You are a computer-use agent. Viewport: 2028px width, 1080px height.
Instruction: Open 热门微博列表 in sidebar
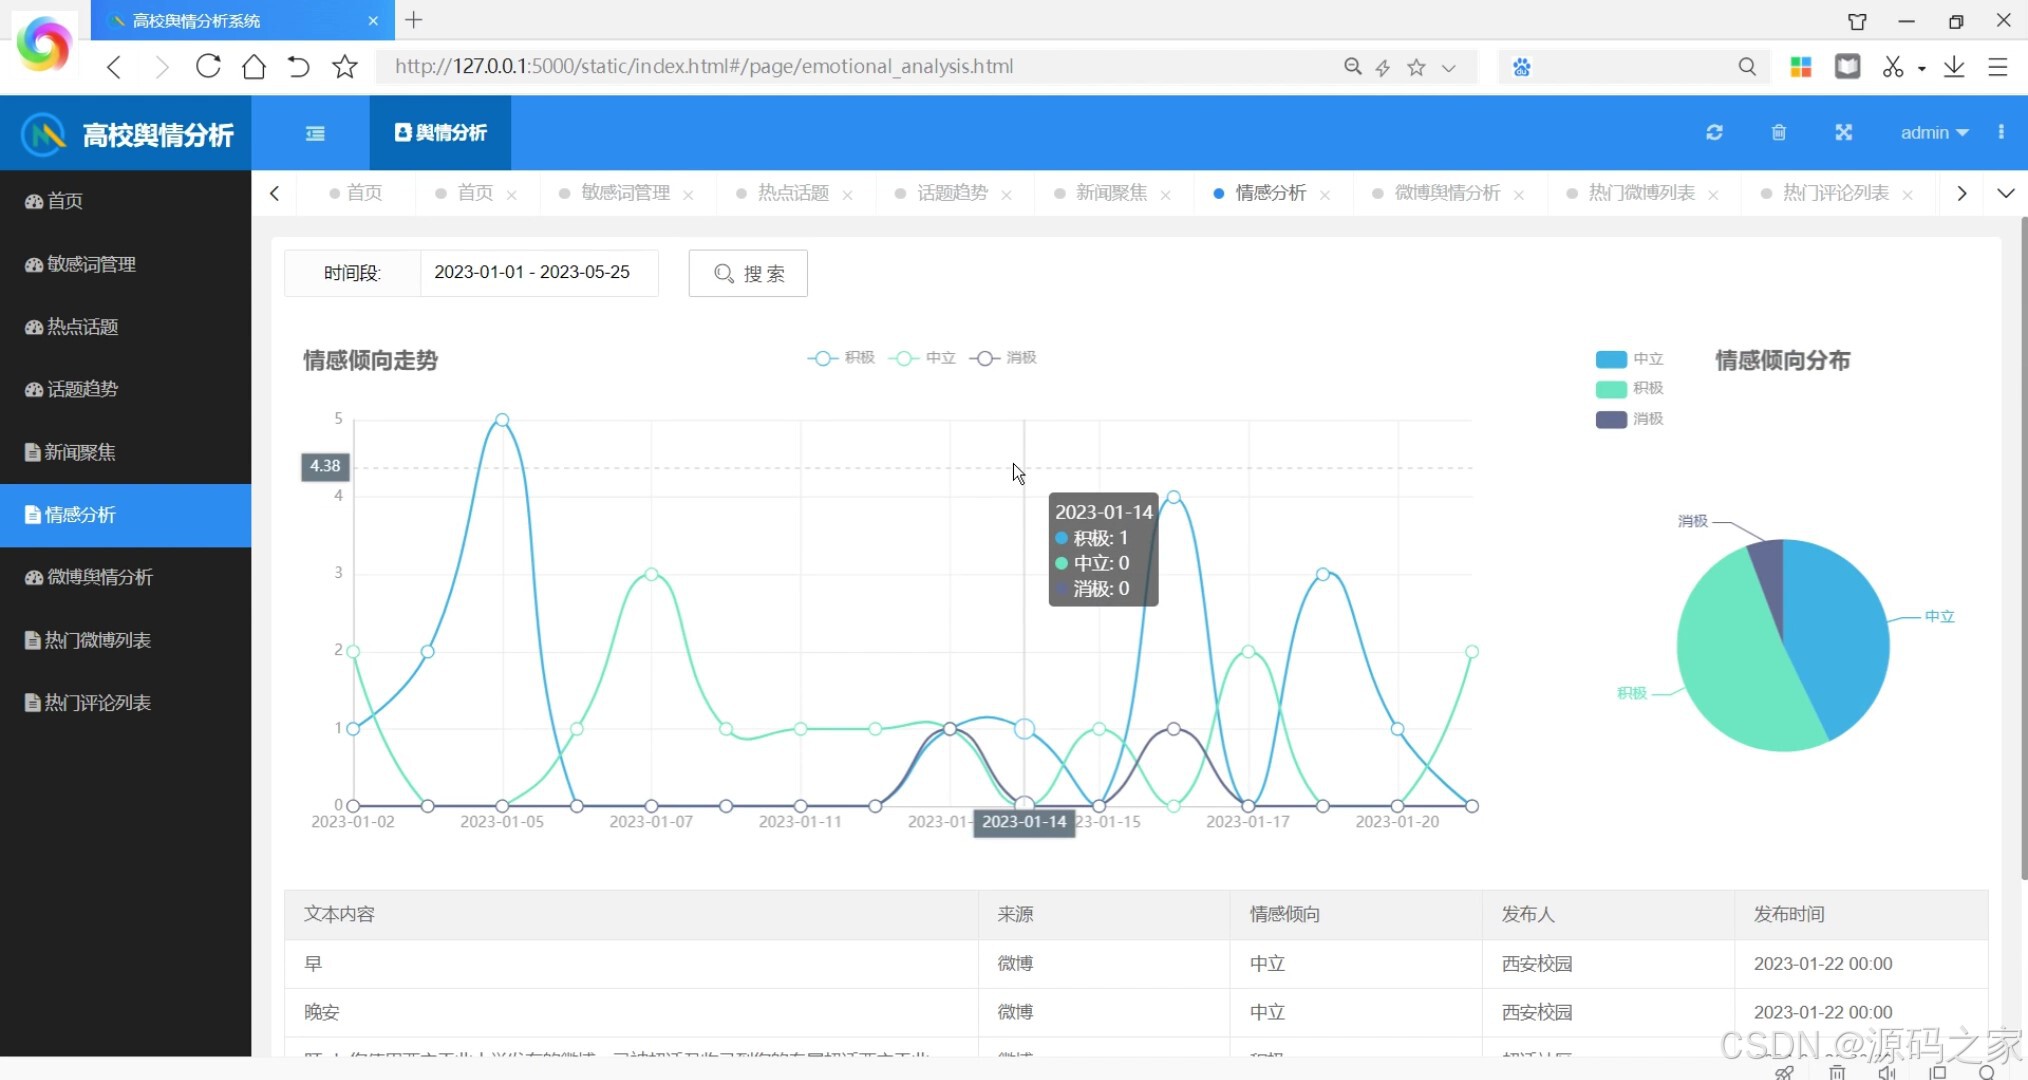pyautogui.click(x=126, y=640)
